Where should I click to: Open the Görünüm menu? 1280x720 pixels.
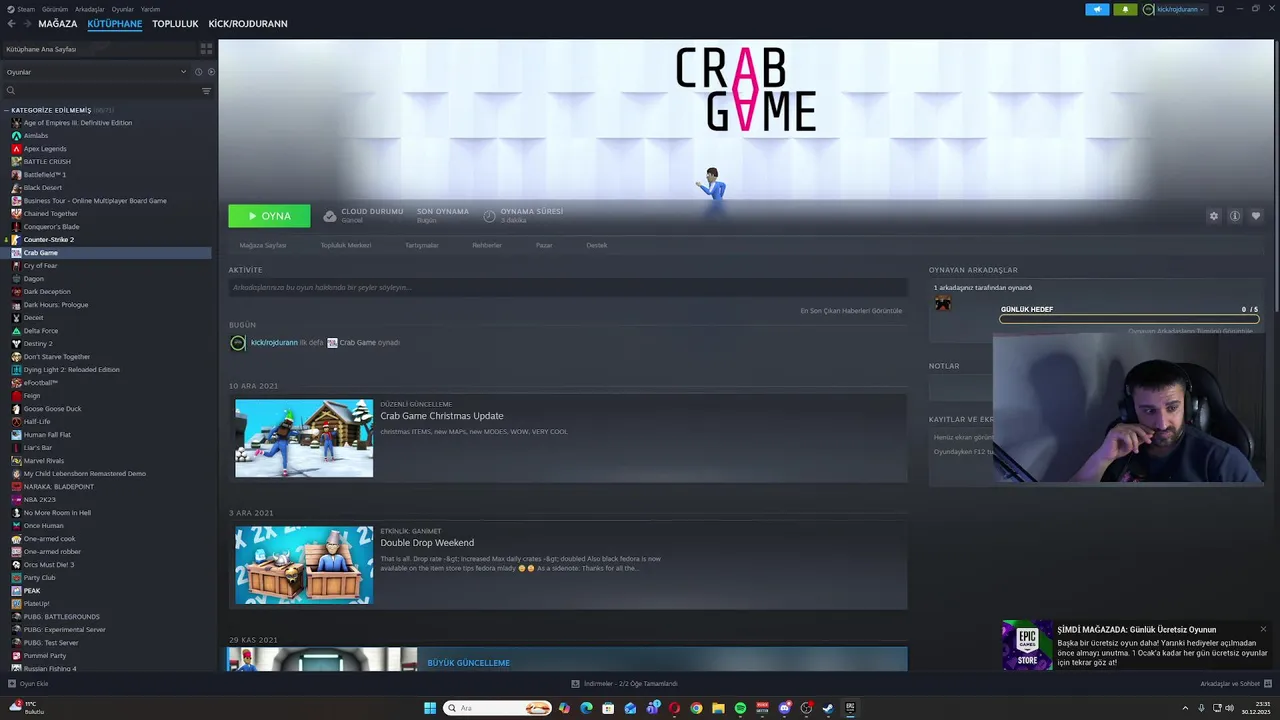pyautogui.click(x=55, y=9)
